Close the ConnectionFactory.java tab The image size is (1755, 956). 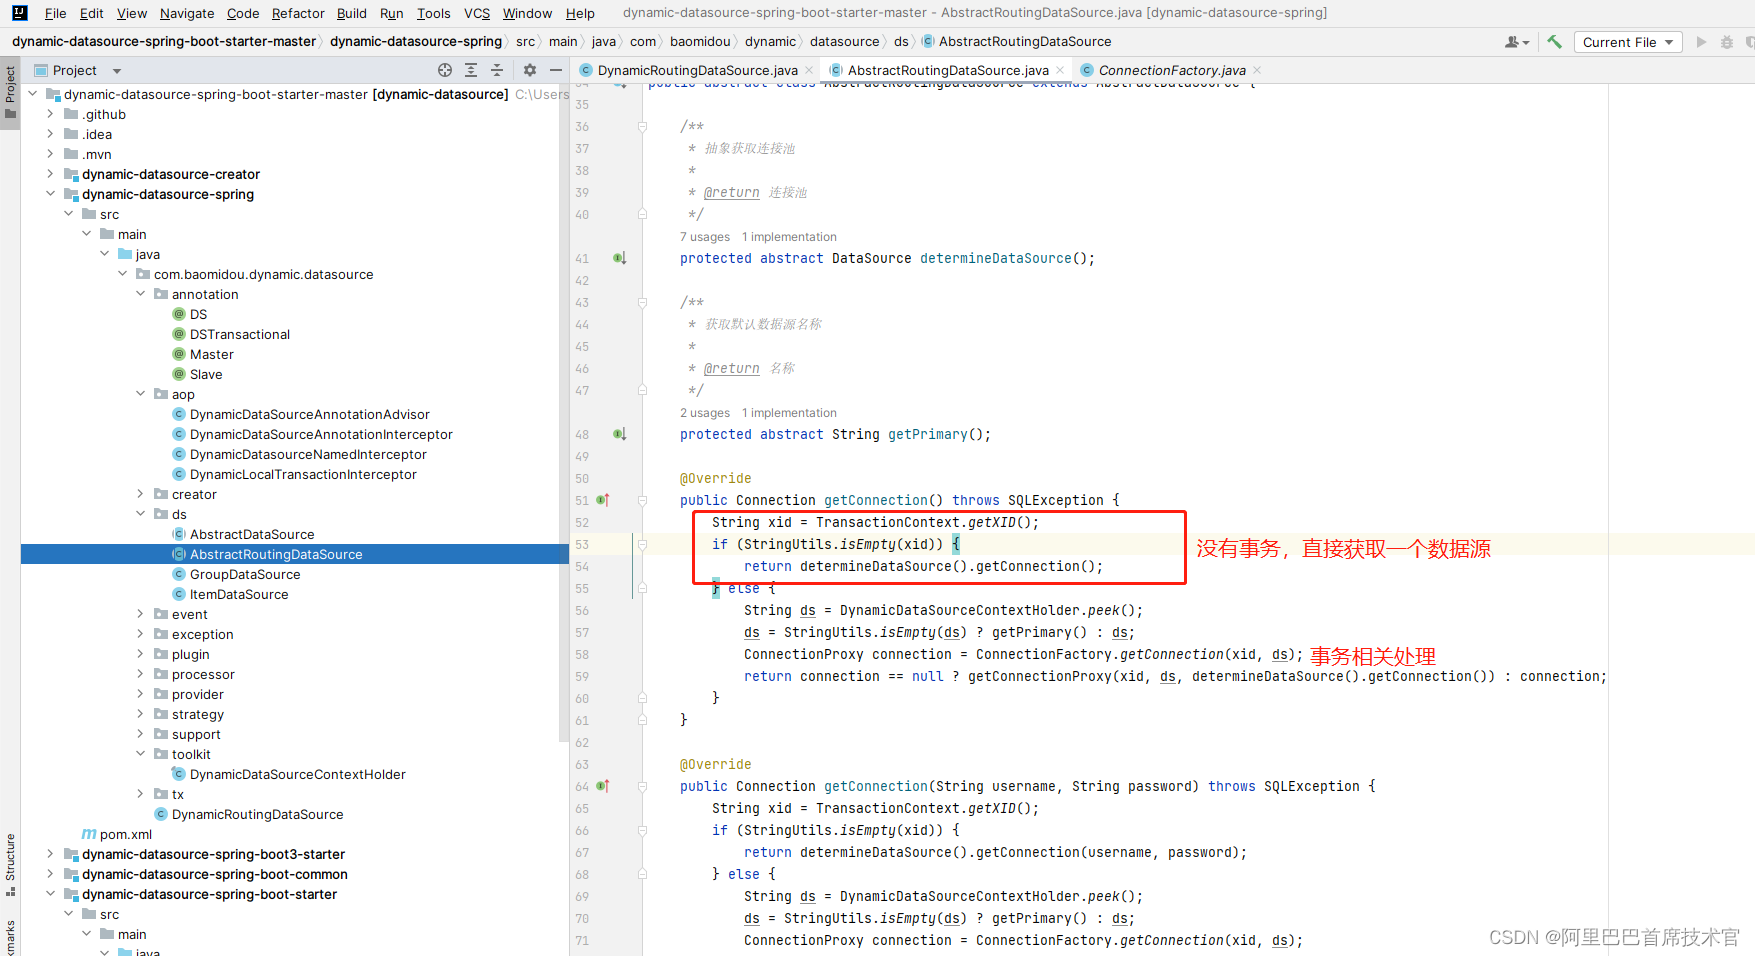point(1257,70)
